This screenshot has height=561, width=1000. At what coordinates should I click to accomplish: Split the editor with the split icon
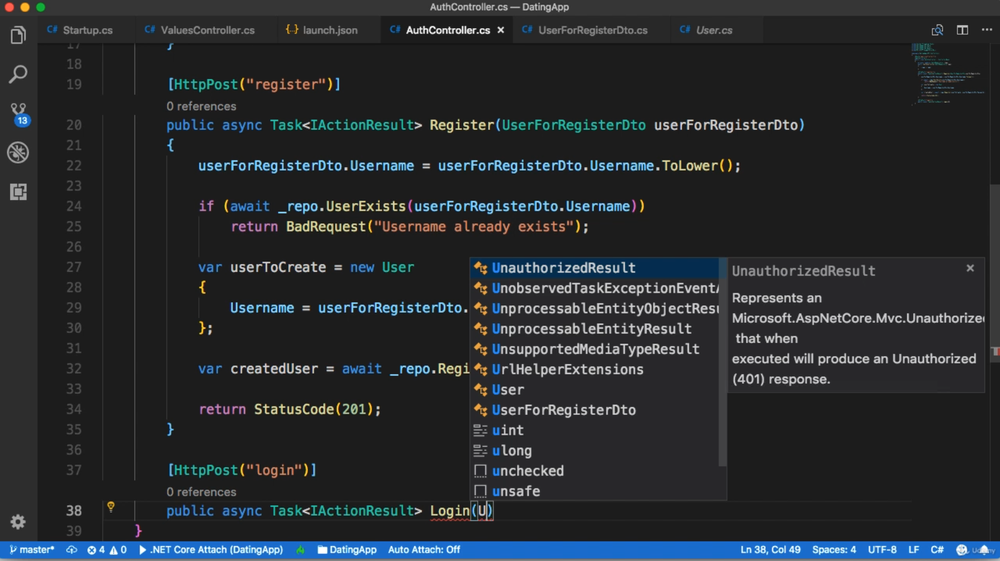[x=962, y=30]
